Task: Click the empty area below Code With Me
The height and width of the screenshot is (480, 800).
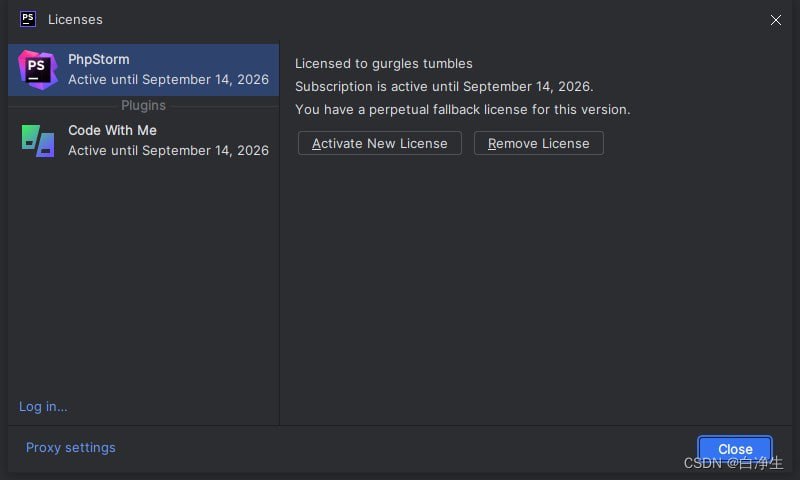Action: click(x=143, y=280)
